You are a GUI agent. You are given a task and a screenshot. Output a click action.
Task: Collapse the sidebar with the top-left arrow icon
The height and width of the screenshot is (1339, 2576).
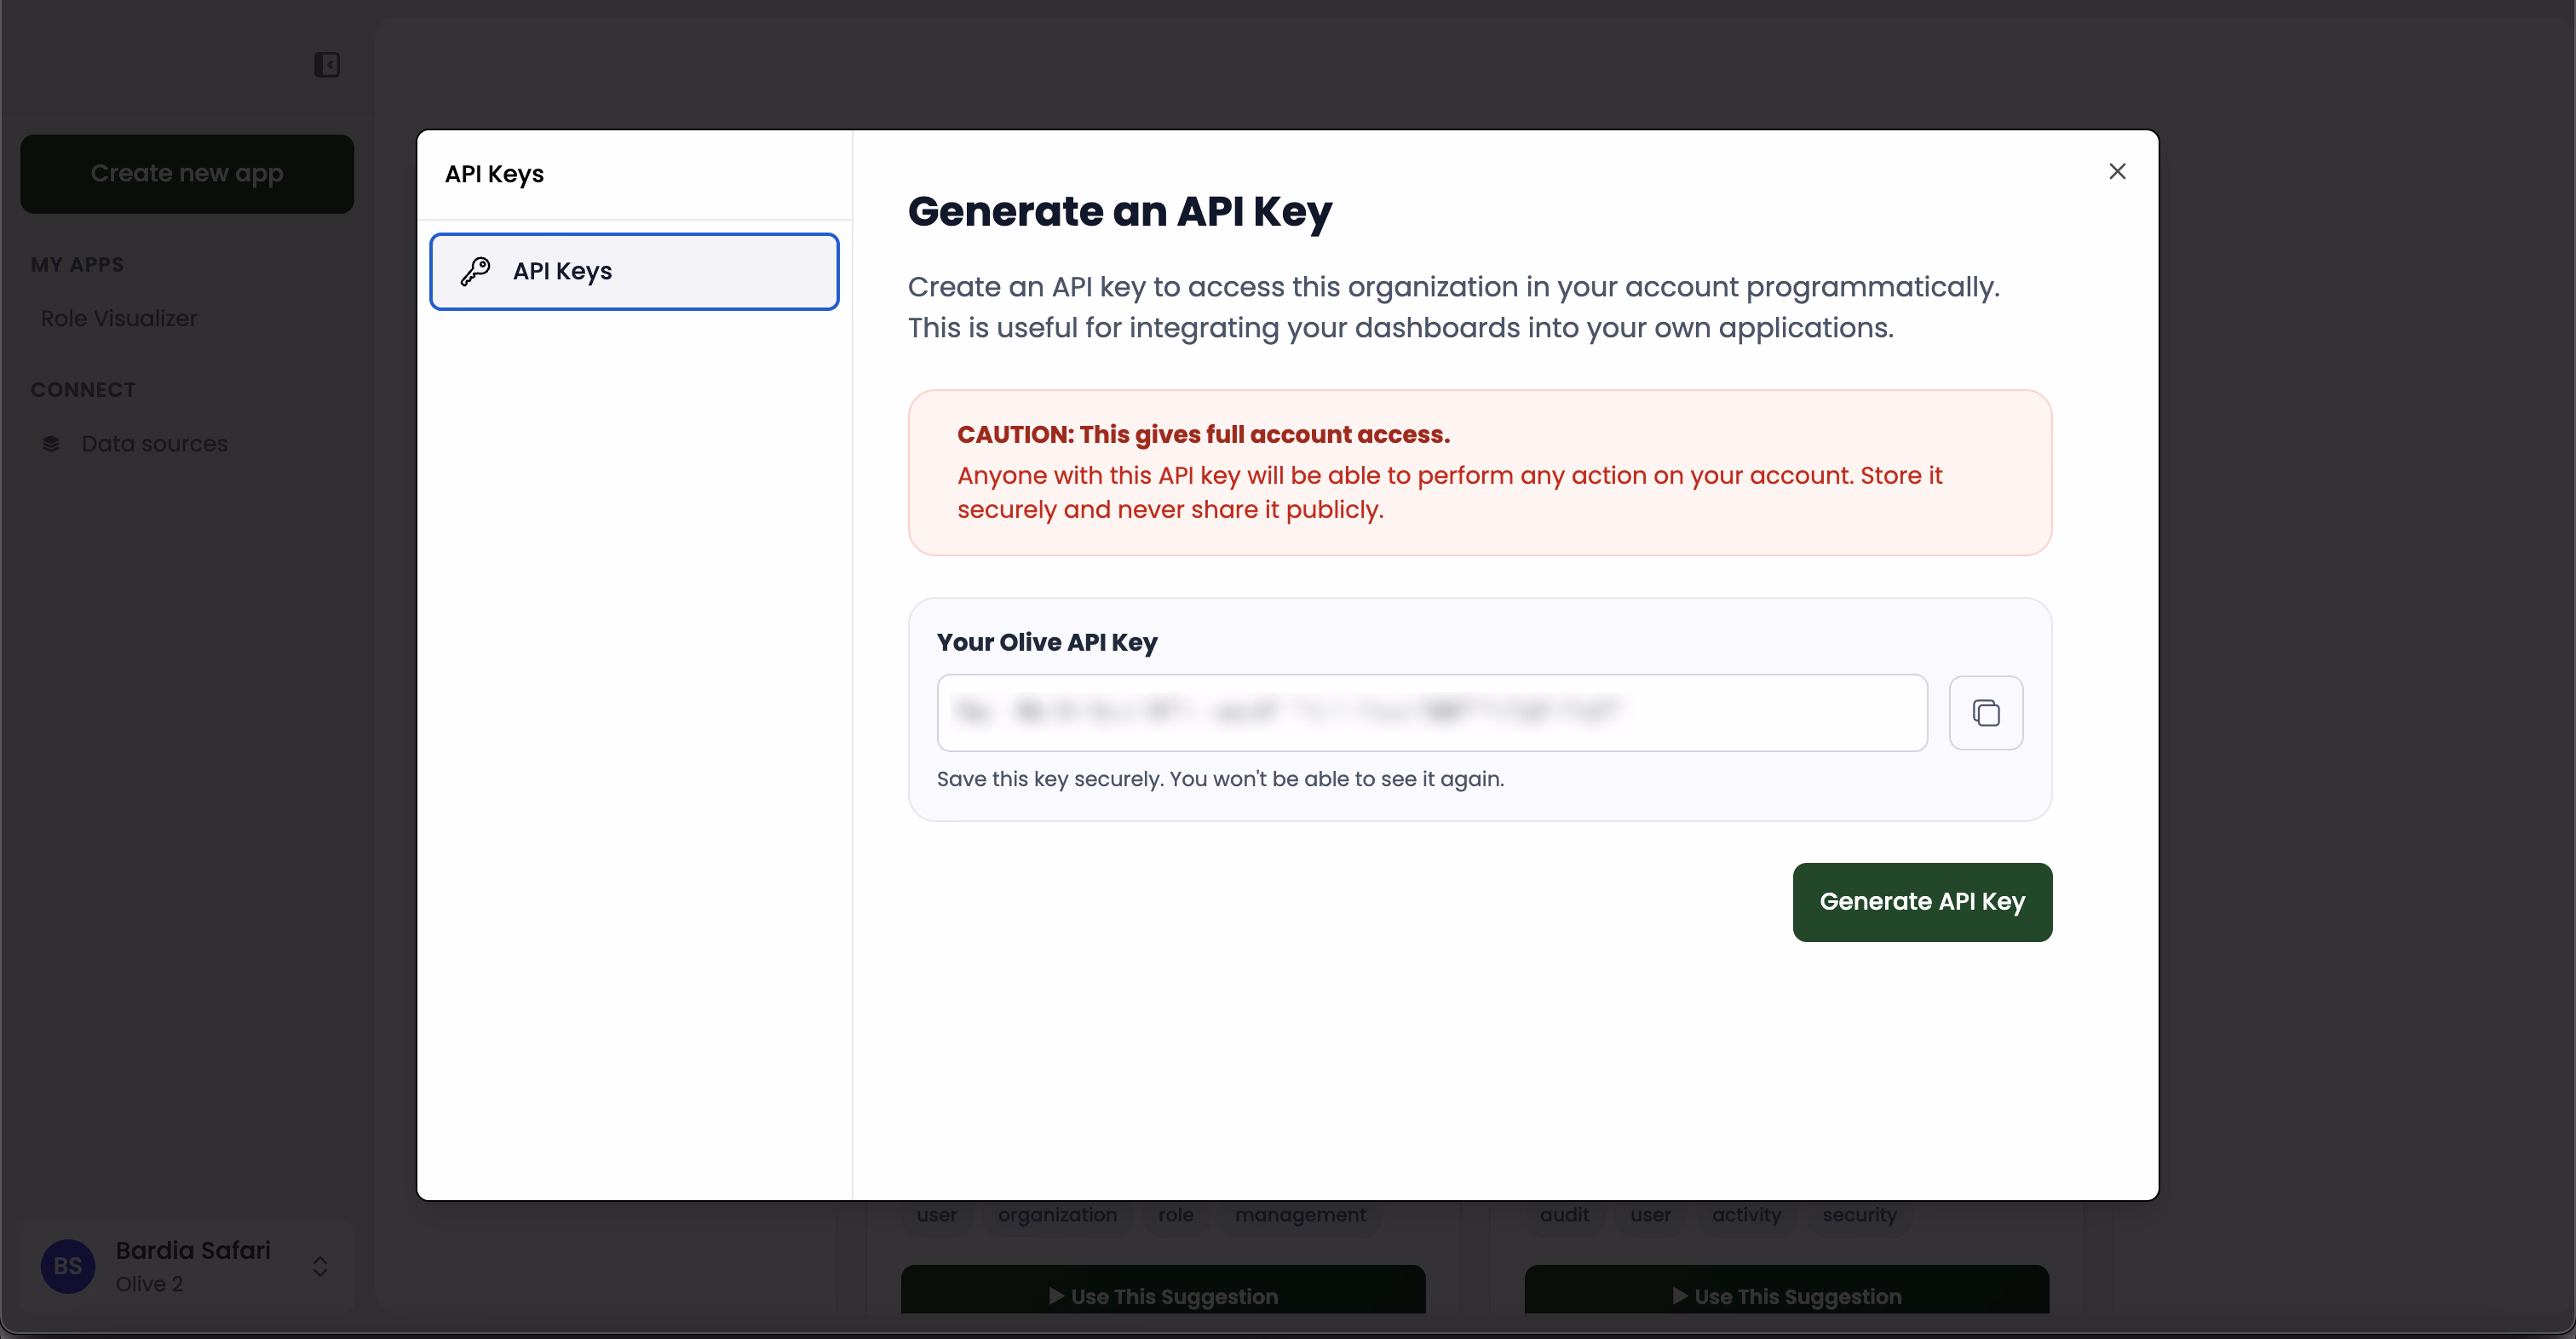click(x=326, y=64)
